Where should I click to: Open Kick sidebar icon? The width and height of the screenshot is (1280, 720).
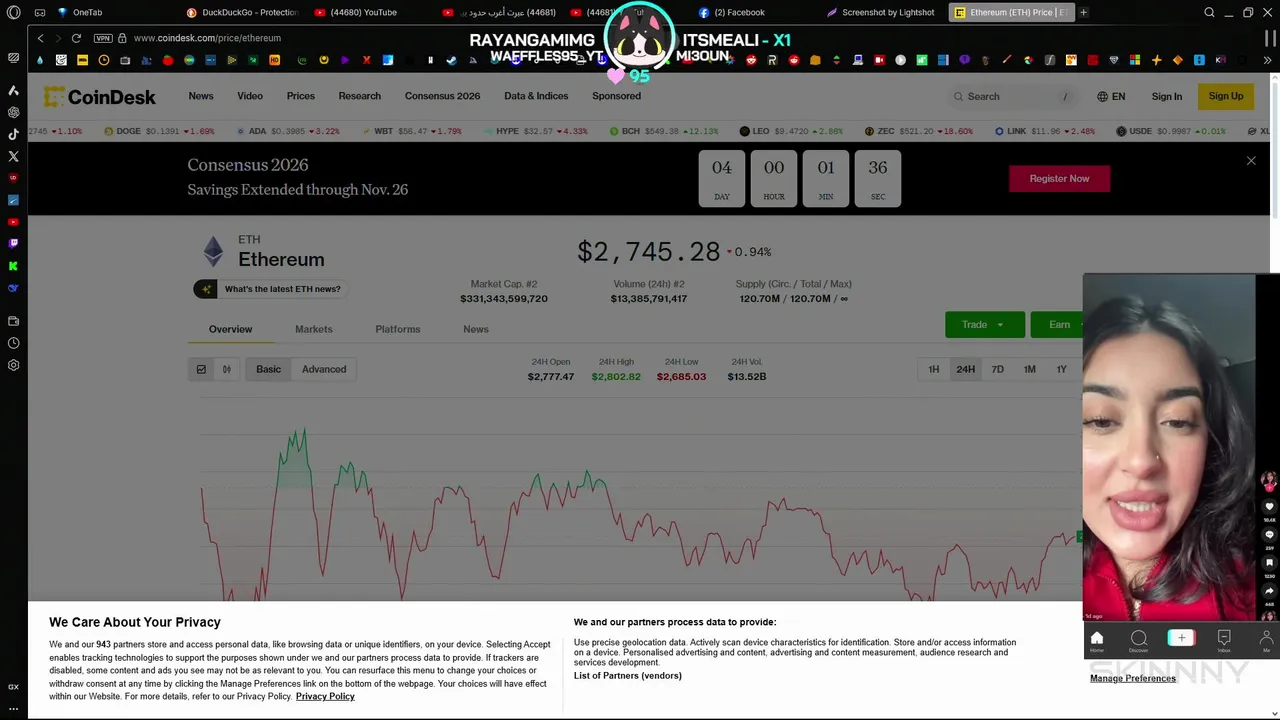tap(13, 265)
